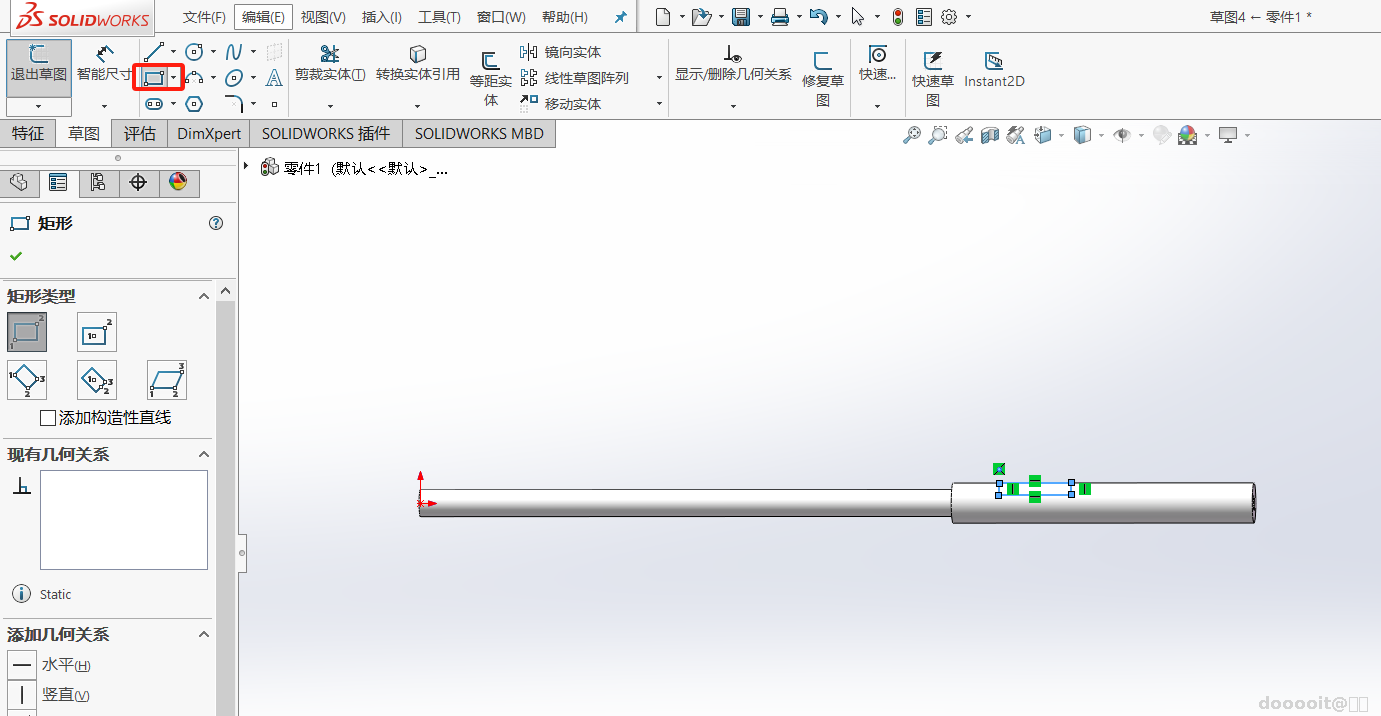Select the Circle sketch tool

click(x=195, y=51)
